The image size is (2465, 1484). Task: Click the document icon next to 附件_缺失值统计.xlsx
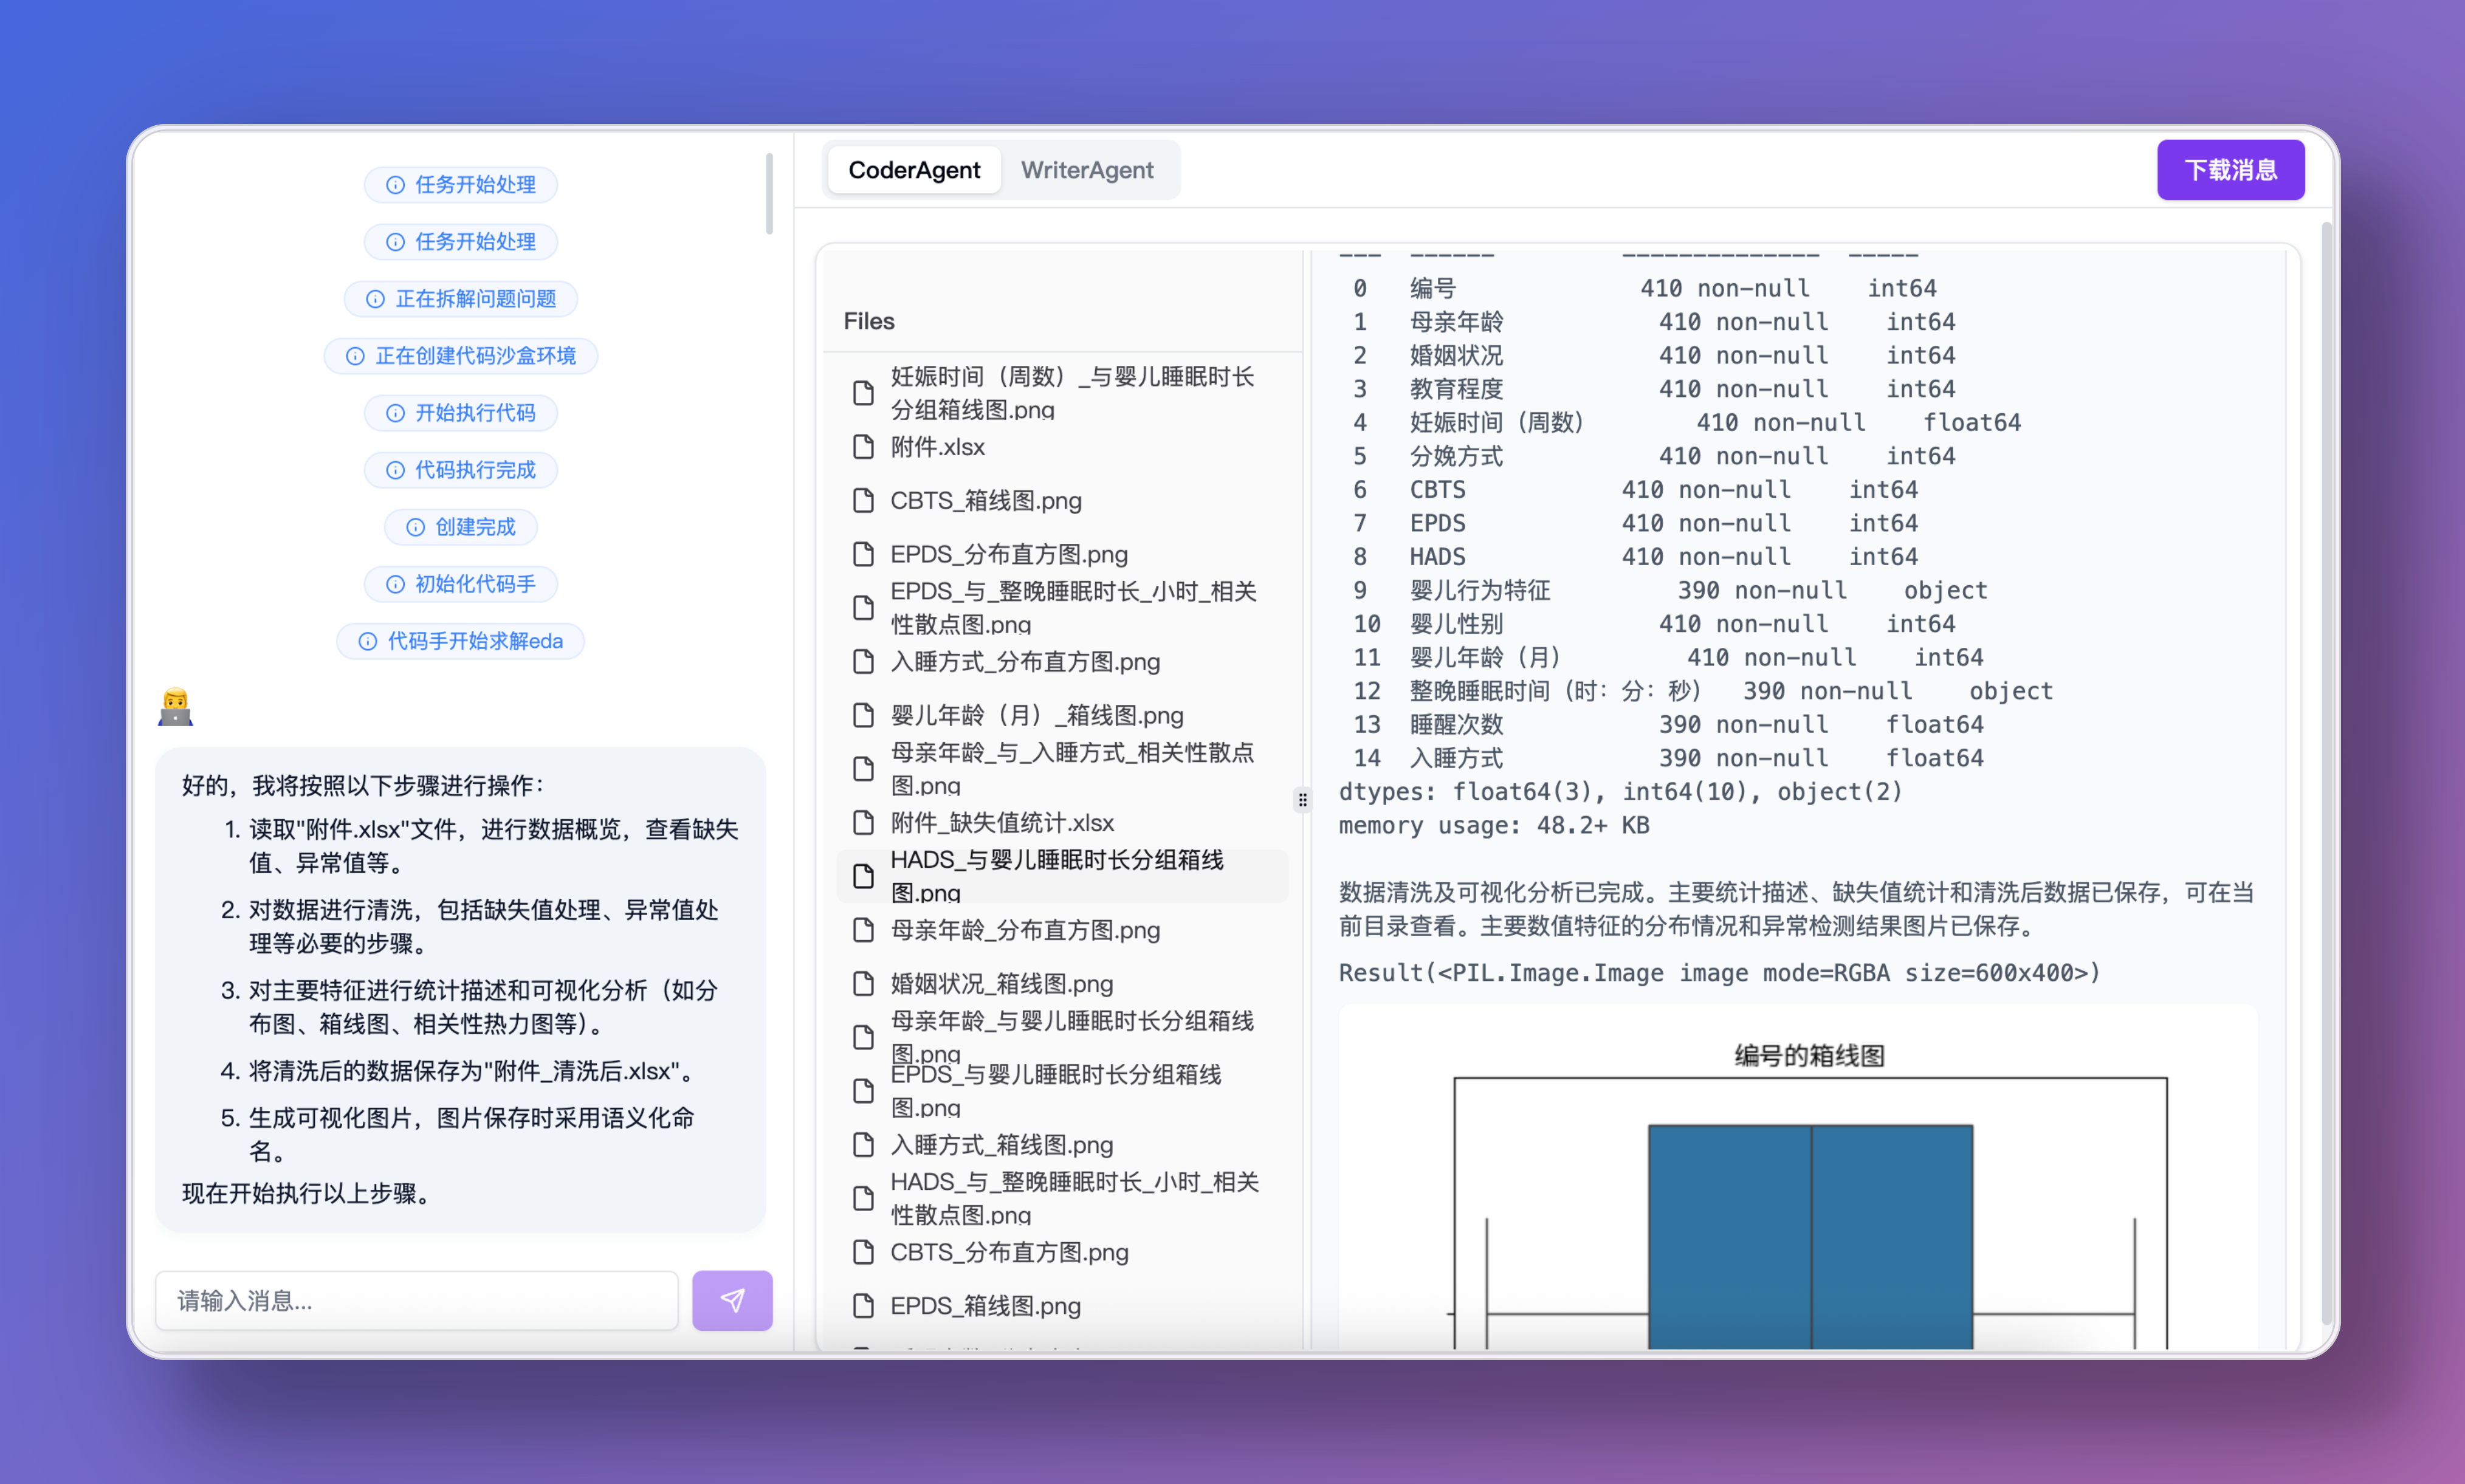point(864,822)
